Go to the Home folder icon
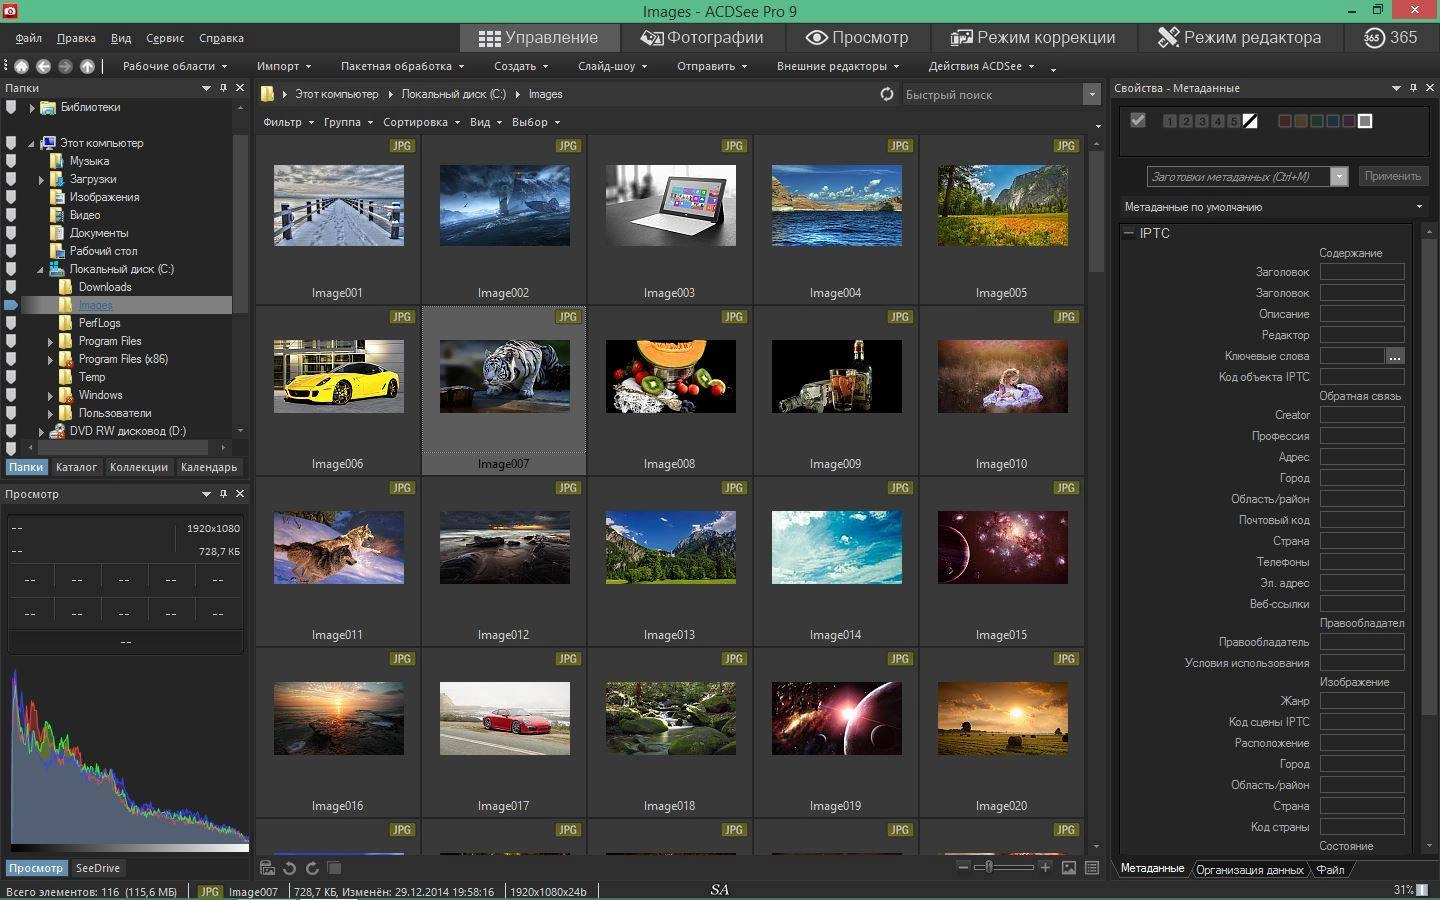 pos(21,66)
